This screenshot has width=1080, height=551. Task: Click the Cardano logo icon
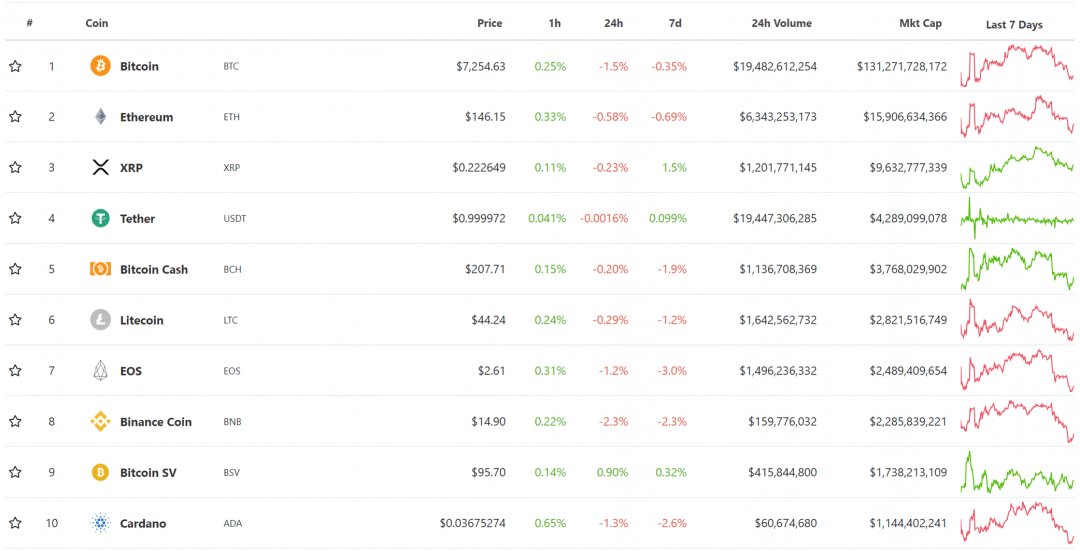coord(101,523)
